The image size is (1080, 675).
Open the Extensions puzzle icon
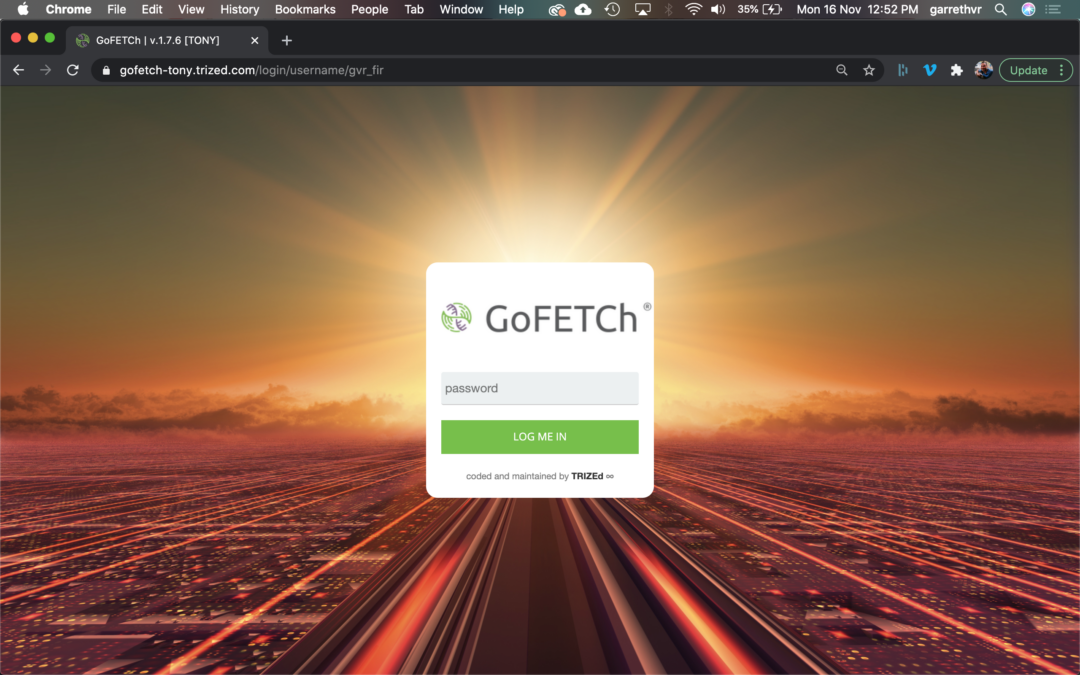957,70
